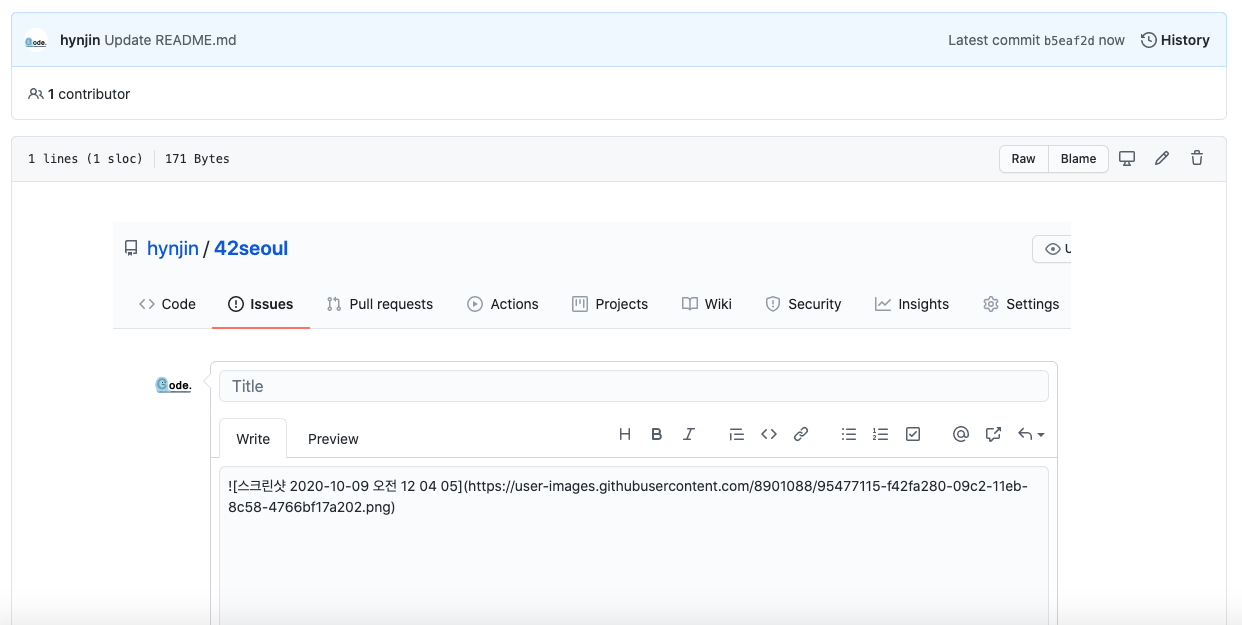Switch to the Code tab

coord(167,304)
